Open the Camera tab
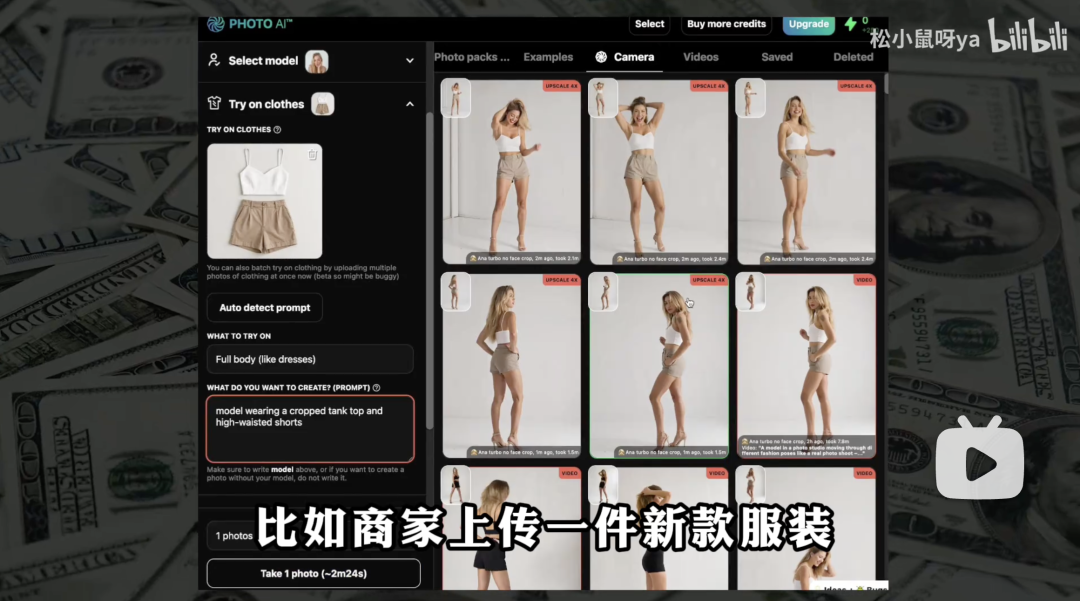This screenshot has width=1080, height=601. [x=625, y=57]
